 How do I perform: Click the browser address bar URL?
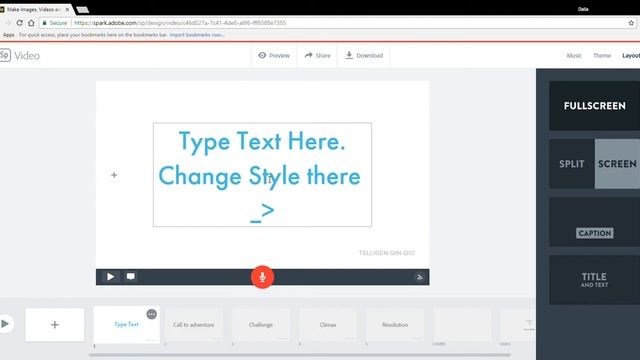click(x=180, y=23)
